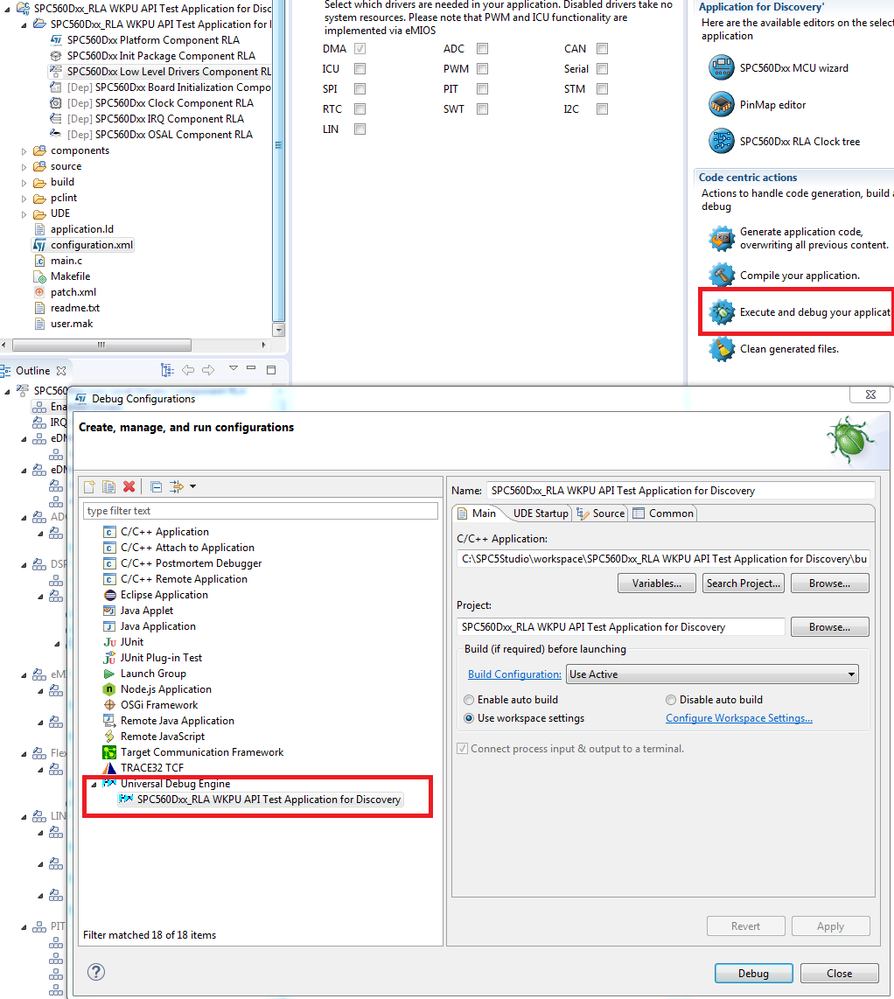Expand the components folder

click(x=24, y=151)
